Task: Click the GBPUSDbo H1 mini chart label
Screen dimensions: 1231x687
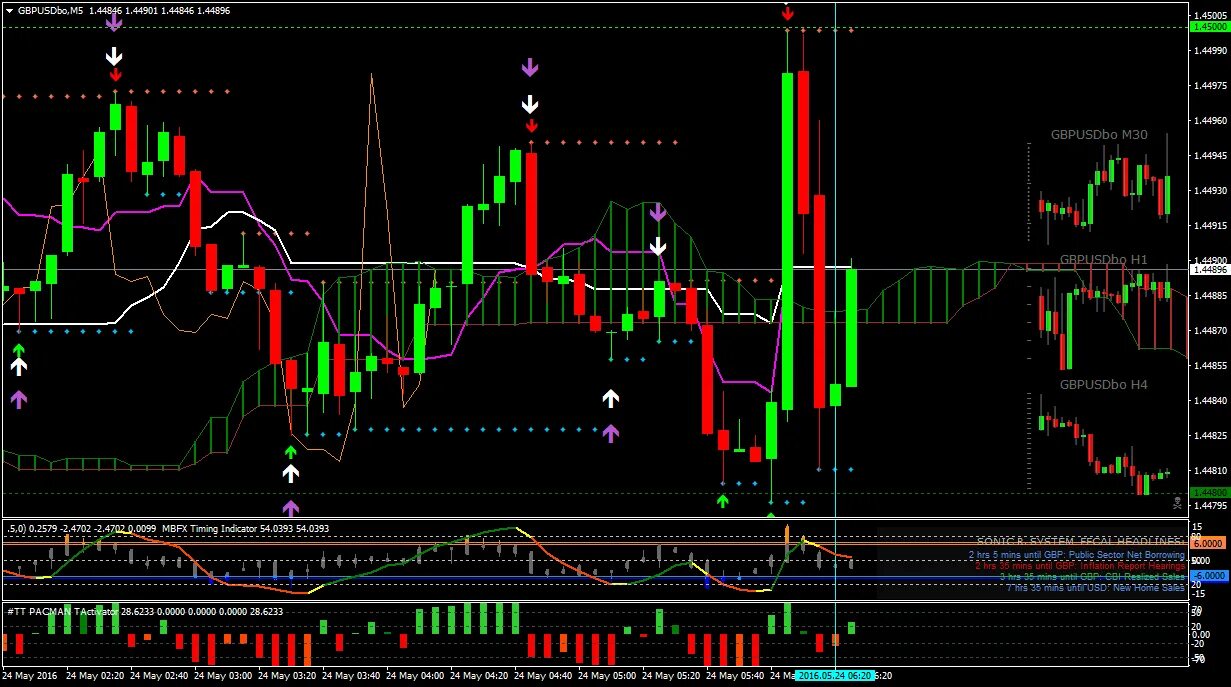Action: coord(1104,259)
